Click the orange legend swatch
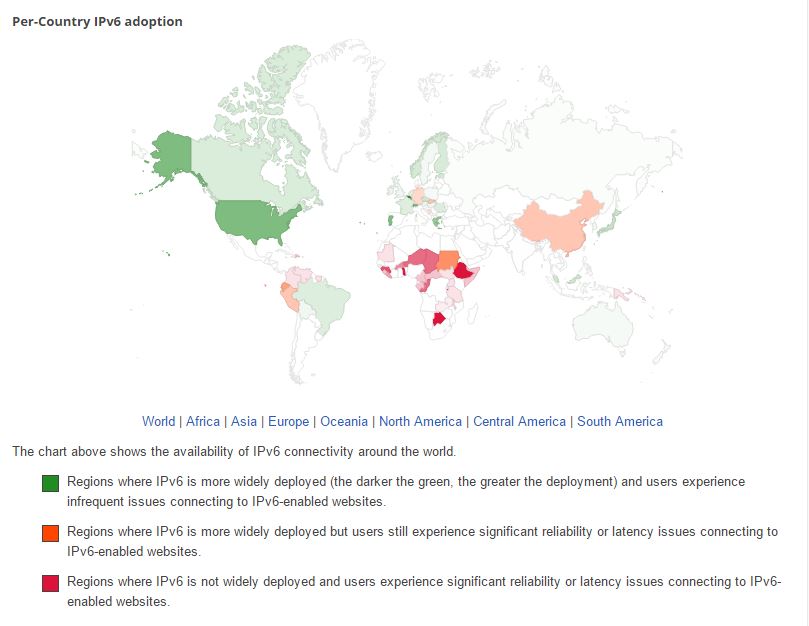 point(50,533)
